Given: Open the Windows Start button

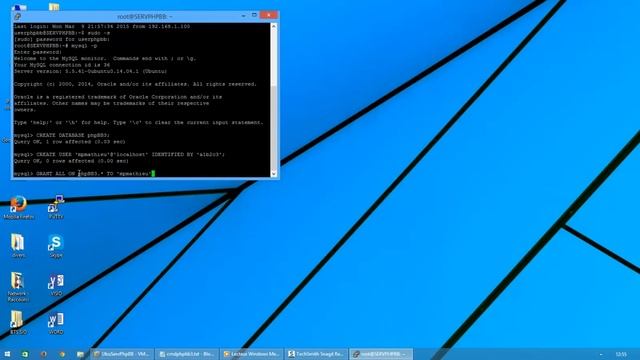Looking at the screenshot, I should click(x=7, y=354).
